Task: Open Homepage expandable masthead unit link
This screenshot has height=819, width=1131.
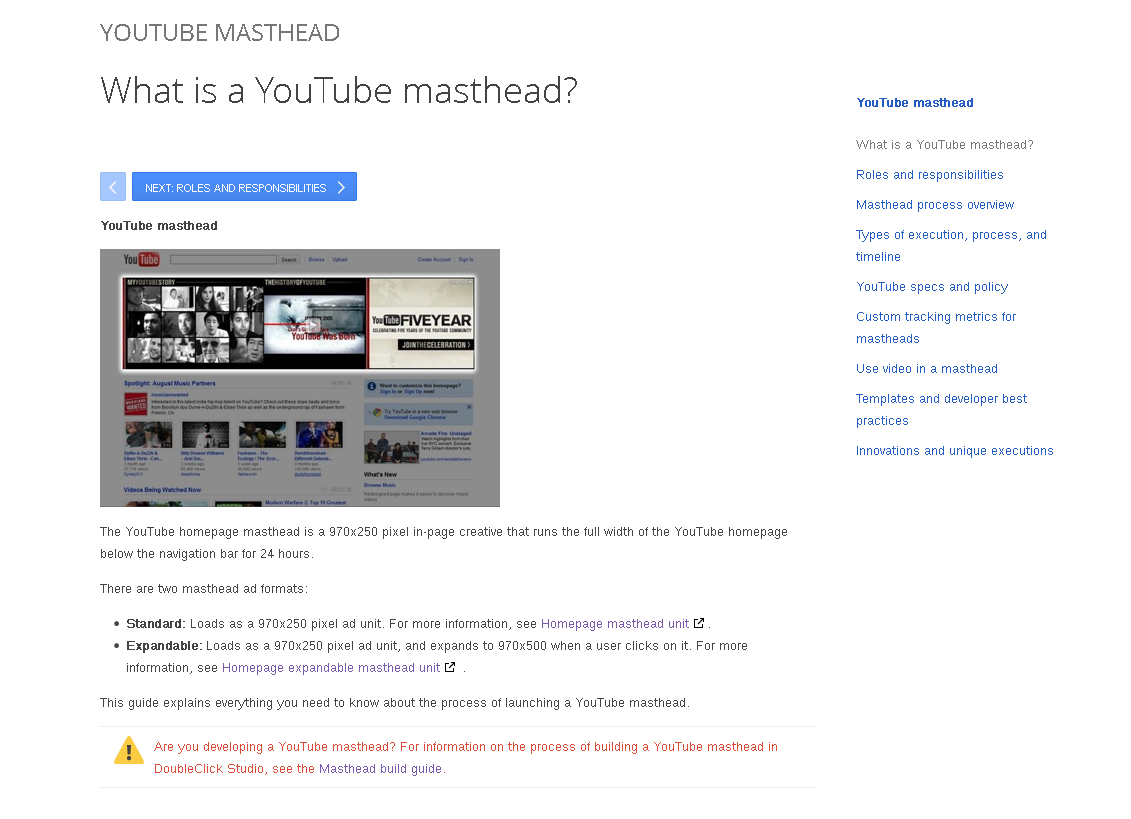Action: 330,668
